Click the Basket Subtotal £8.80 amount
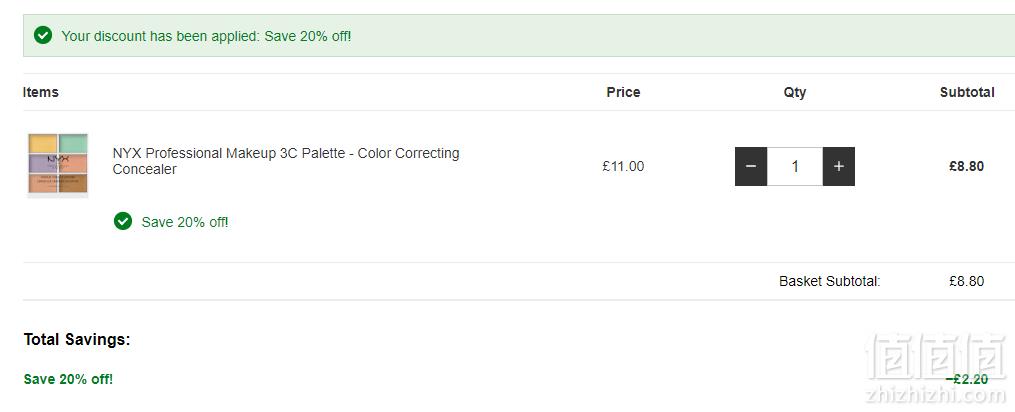Image resolution: width=1015 pixels, height=412 pixels. (966, 281)
